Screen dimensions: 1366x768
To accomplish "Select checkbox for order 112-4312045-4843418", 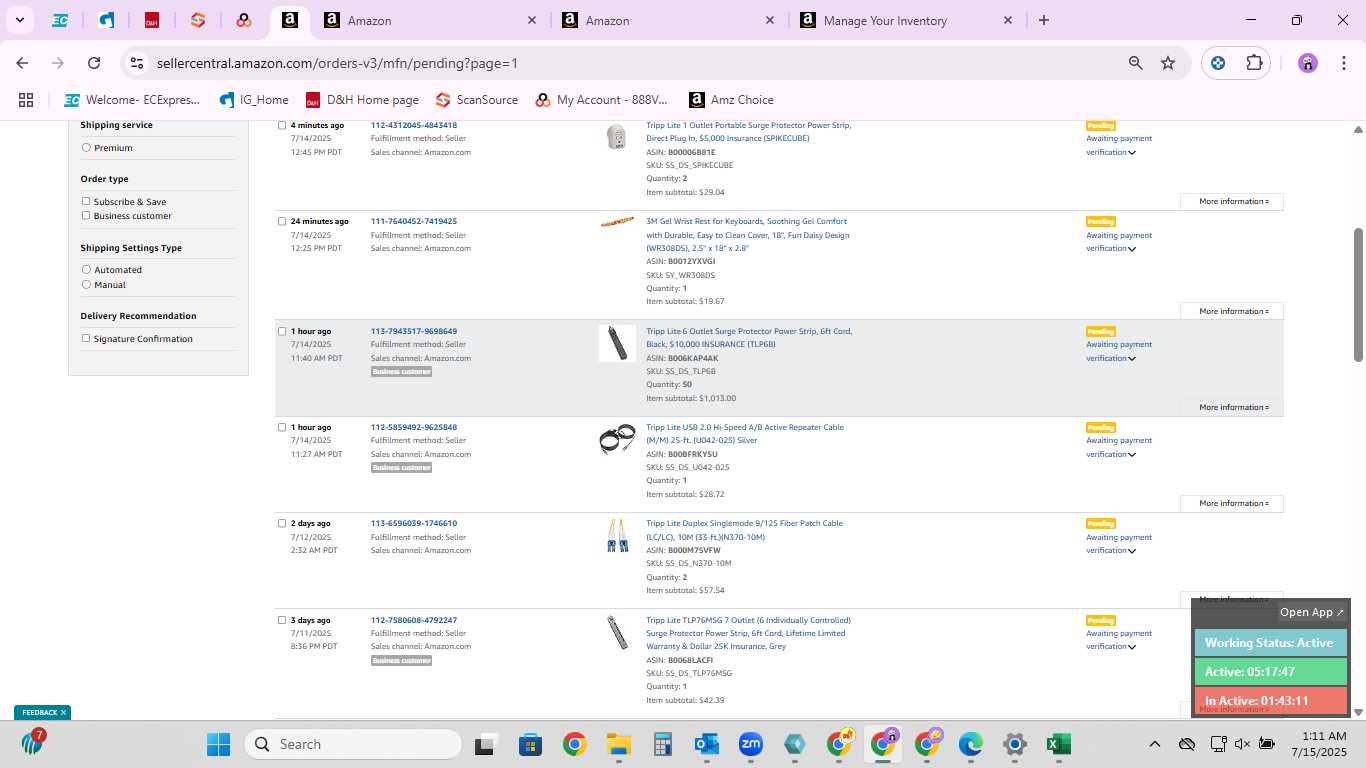I will 282,125.
